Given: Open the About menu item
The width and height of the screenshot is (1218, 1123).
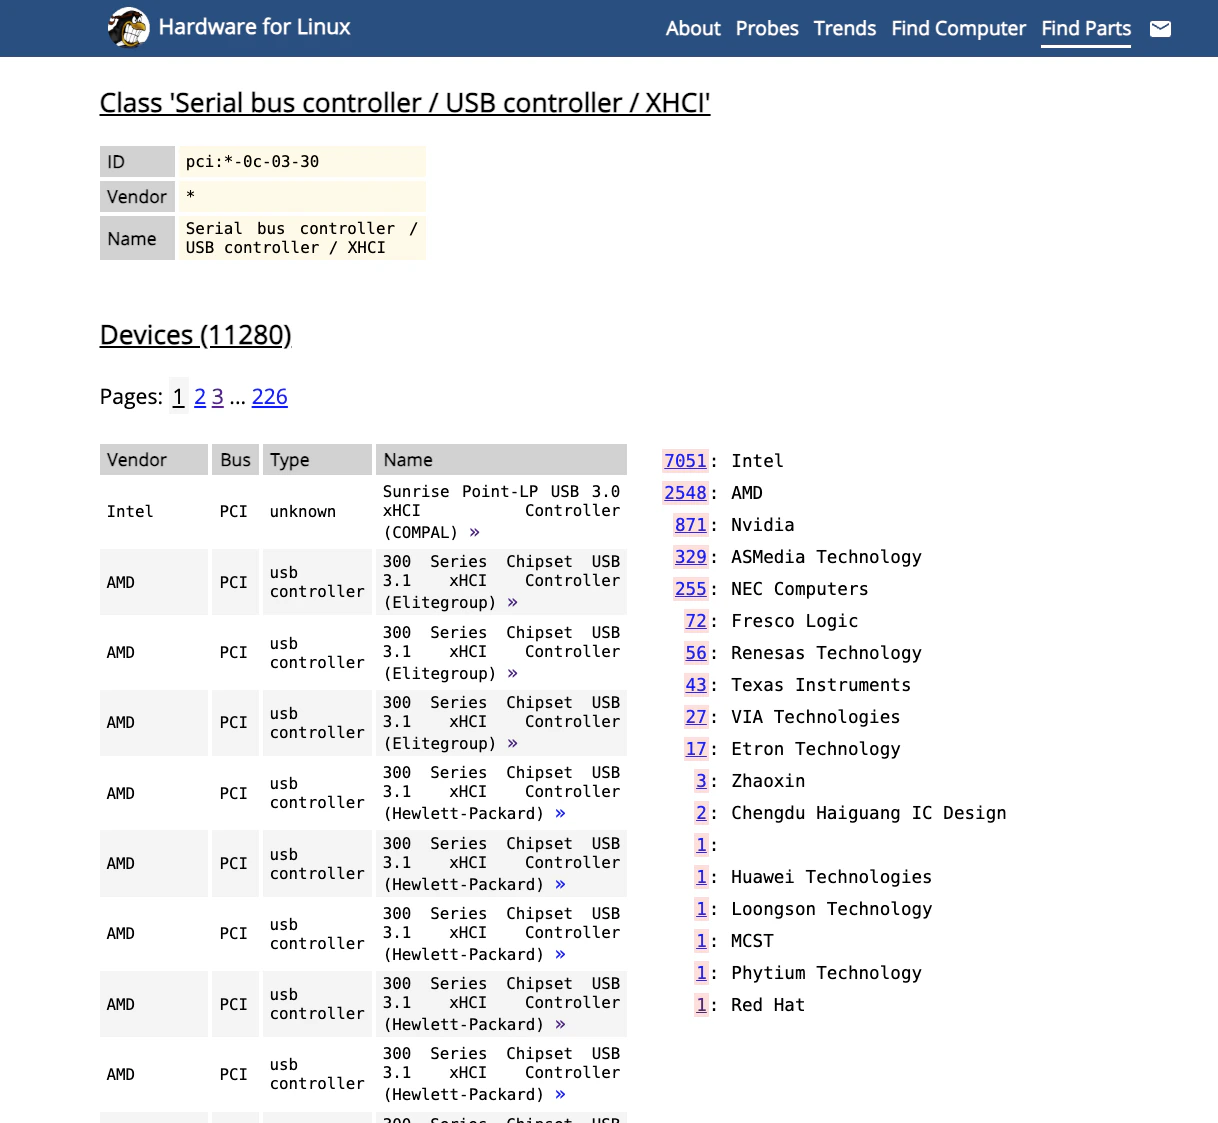Looking at the screenshot, I should tap(693, 29).
